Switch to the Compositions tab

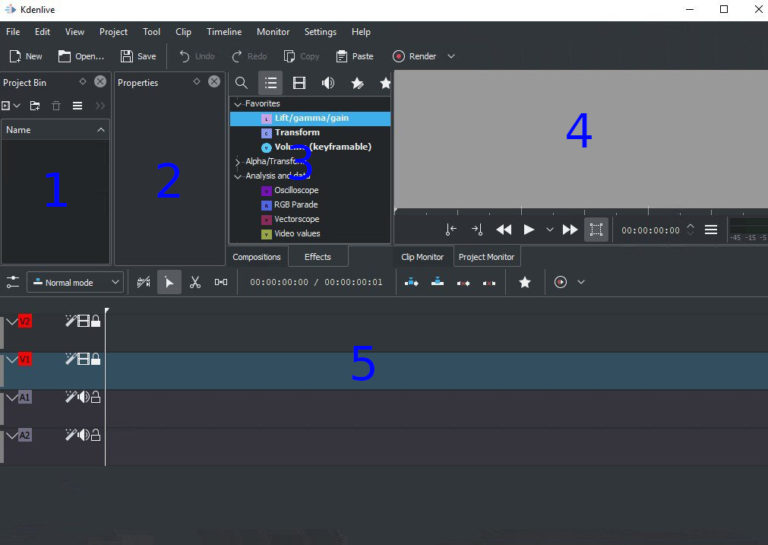pyautogui.click(x=257, y=257)
